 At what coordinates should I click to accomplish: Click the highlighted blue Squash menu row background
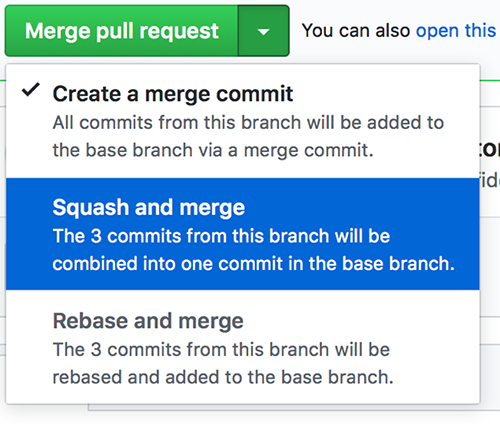[x=243, y=234]
